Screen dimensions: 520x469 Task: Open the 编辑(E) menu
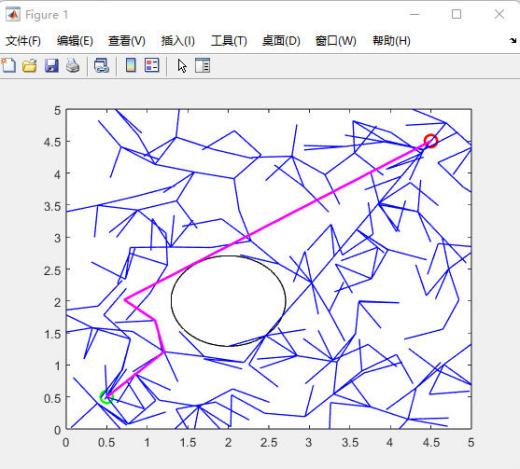click(75, 41)
